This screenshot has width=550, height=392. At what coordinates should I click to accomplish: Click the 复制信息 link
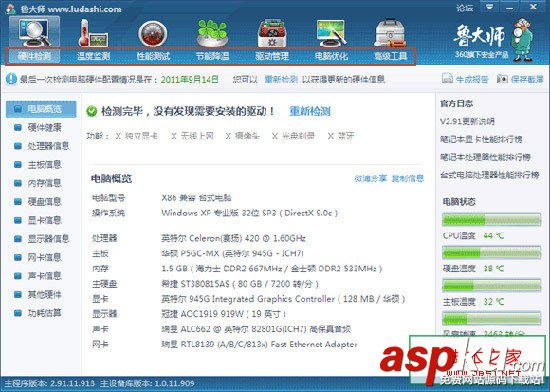408,179
